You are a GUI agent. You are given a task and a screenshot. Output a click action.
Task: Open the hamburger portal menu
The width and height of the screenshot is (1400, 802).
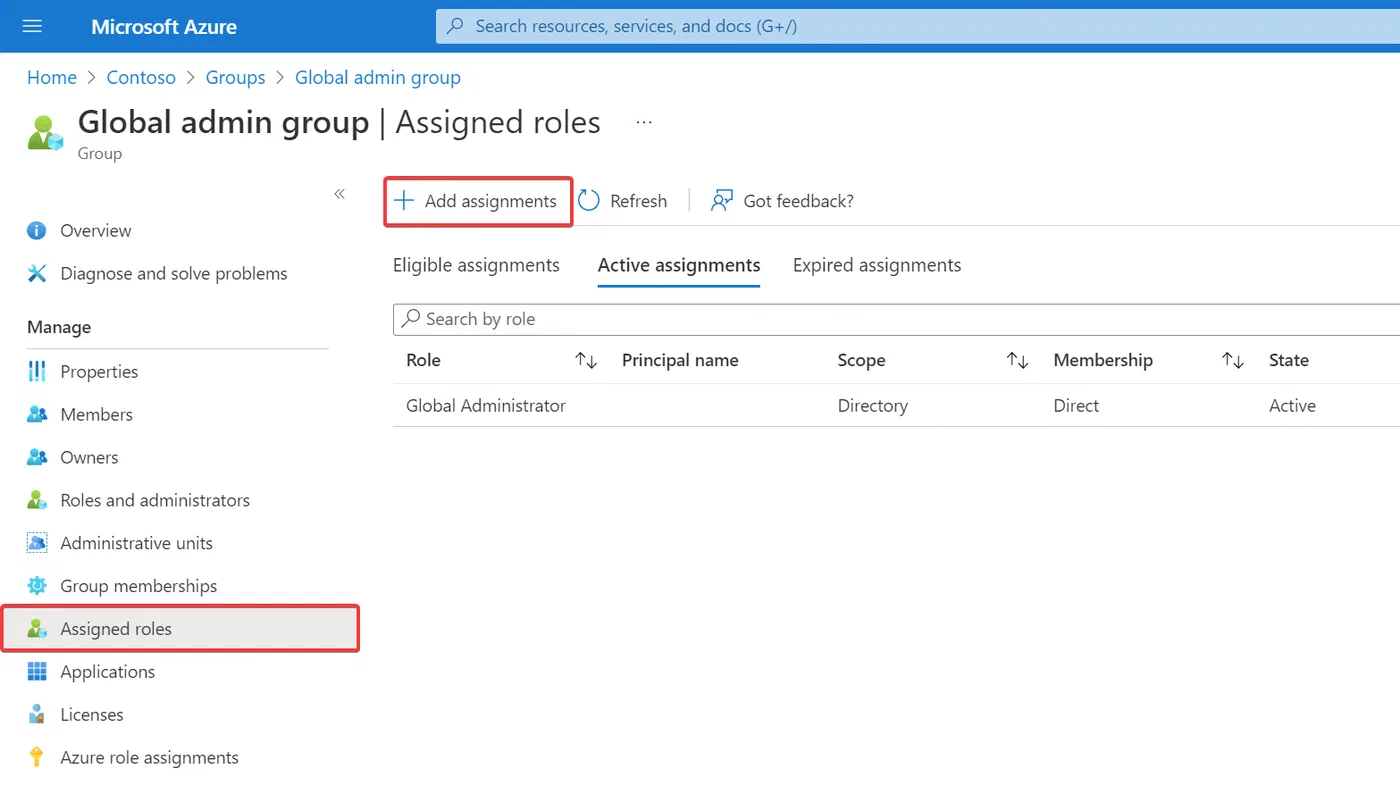32,26
